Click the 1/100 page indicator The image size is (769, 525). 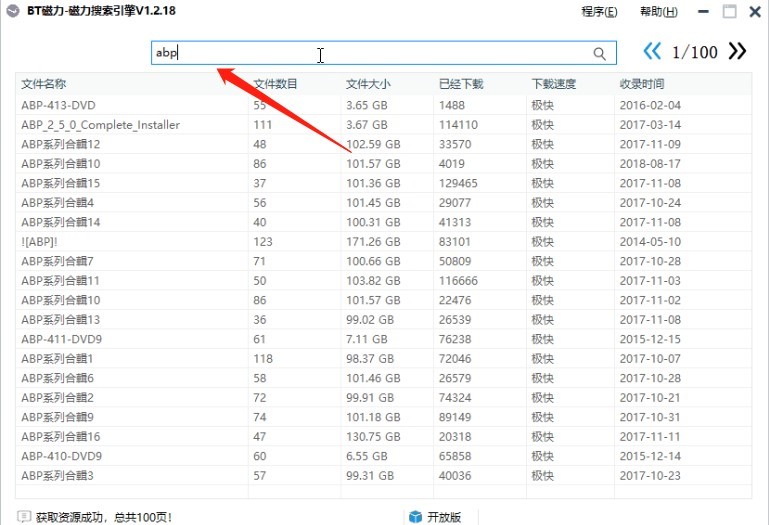[x=694, y=52]
